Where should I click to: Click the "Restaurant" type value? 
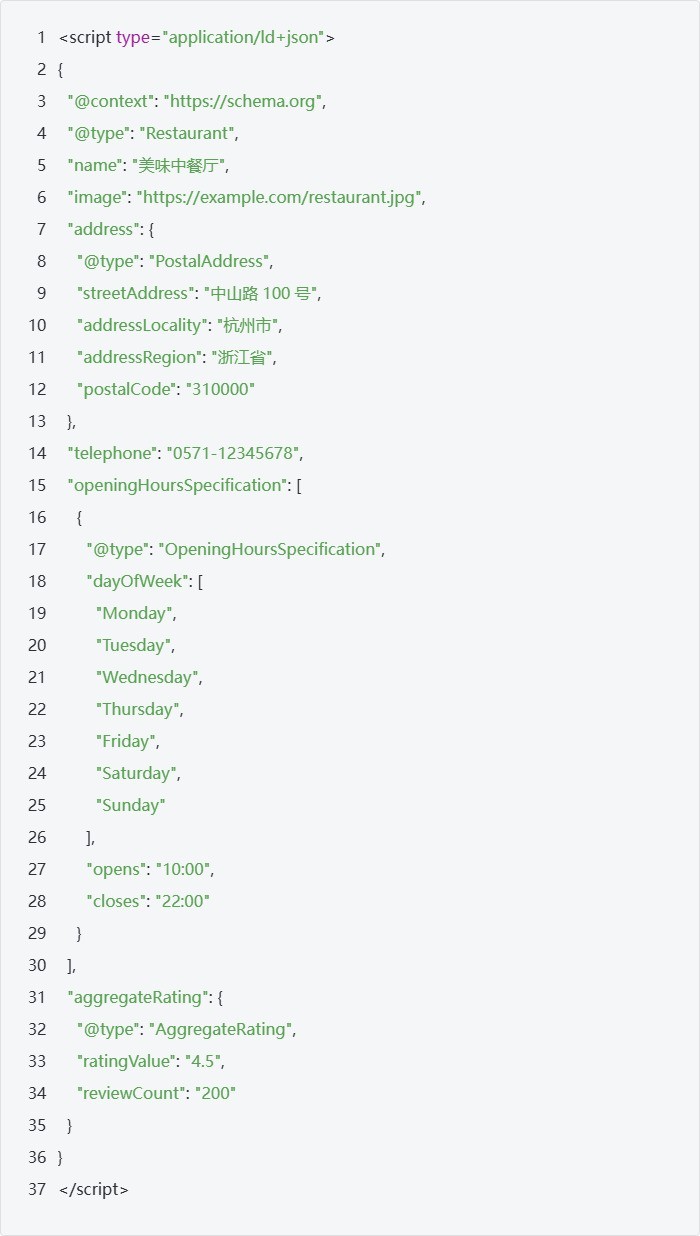tap(188, 133)
